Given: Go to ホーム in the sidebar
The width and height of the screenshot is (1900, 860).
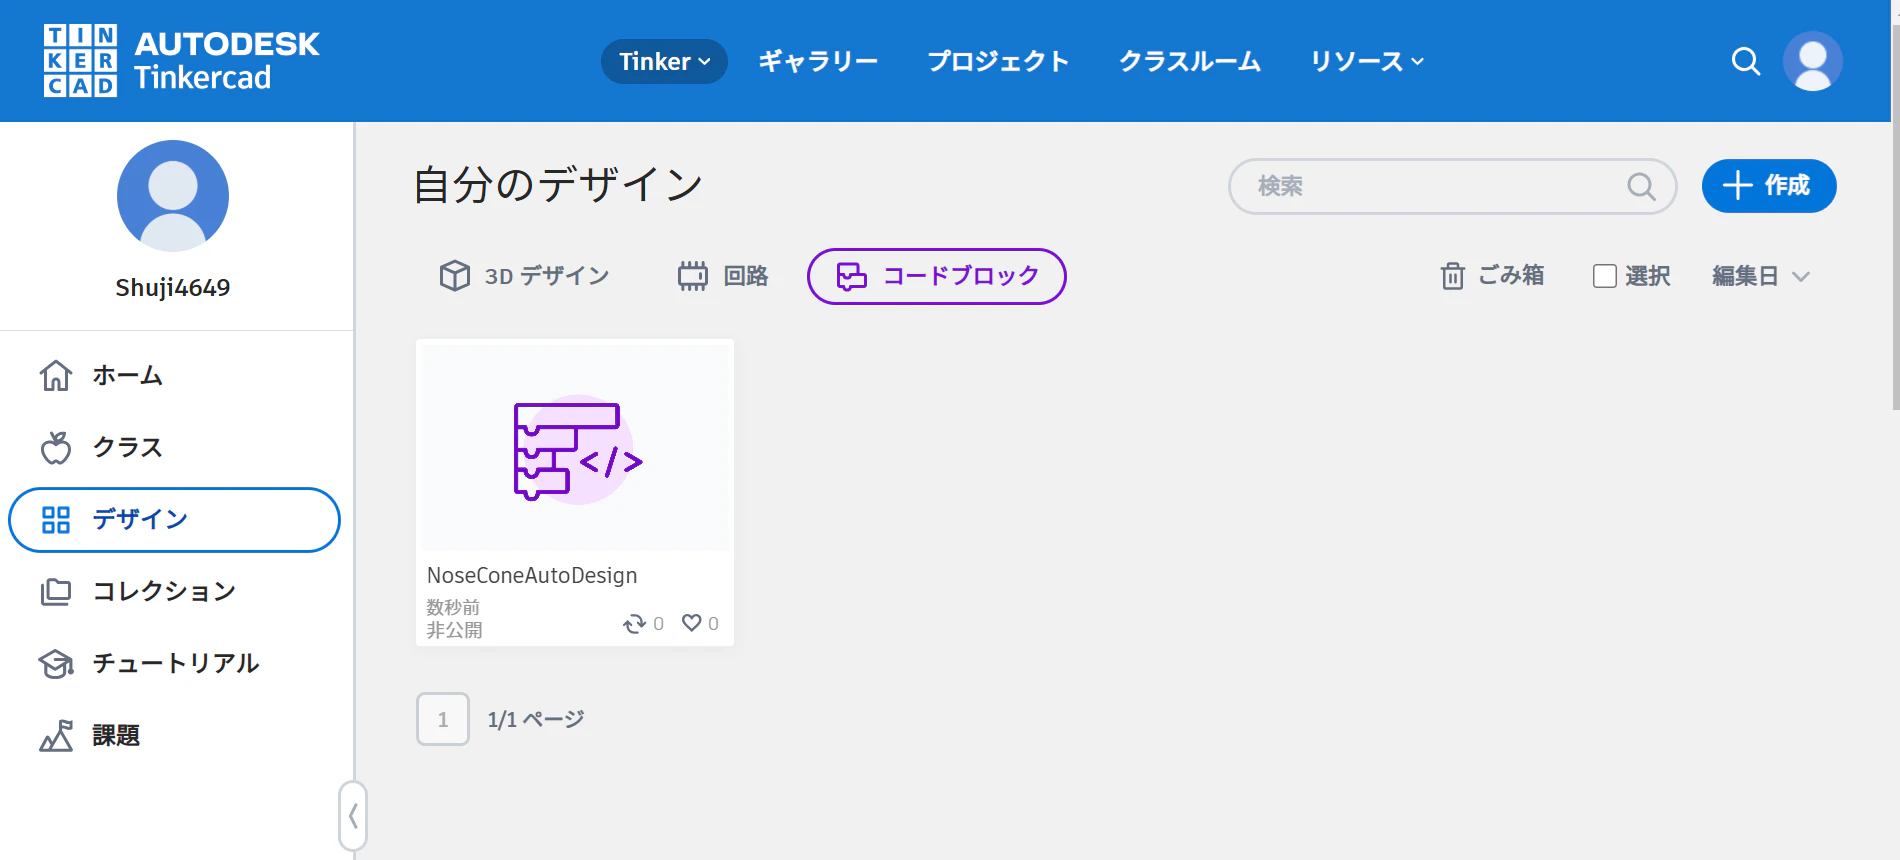Looking at the screenshot, I should point(175,375).
